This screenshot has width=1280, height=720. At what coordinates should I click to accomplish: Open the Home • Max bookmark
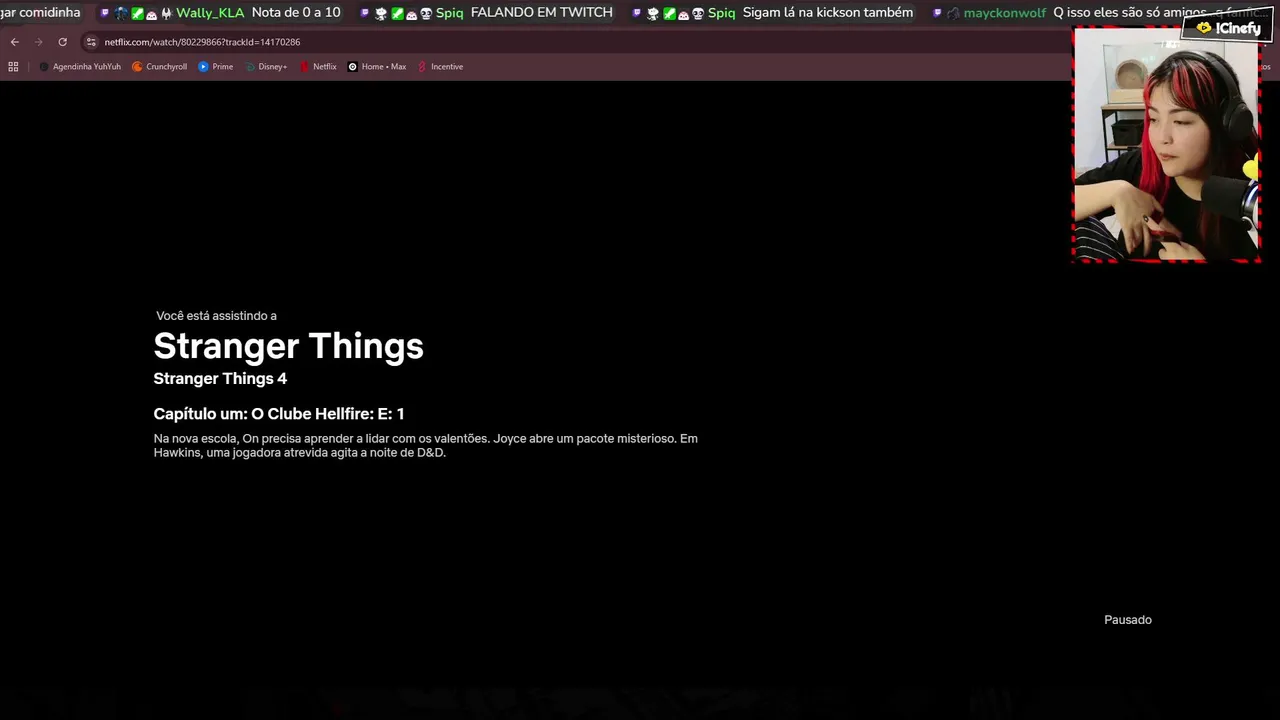[x=377, y=67]
